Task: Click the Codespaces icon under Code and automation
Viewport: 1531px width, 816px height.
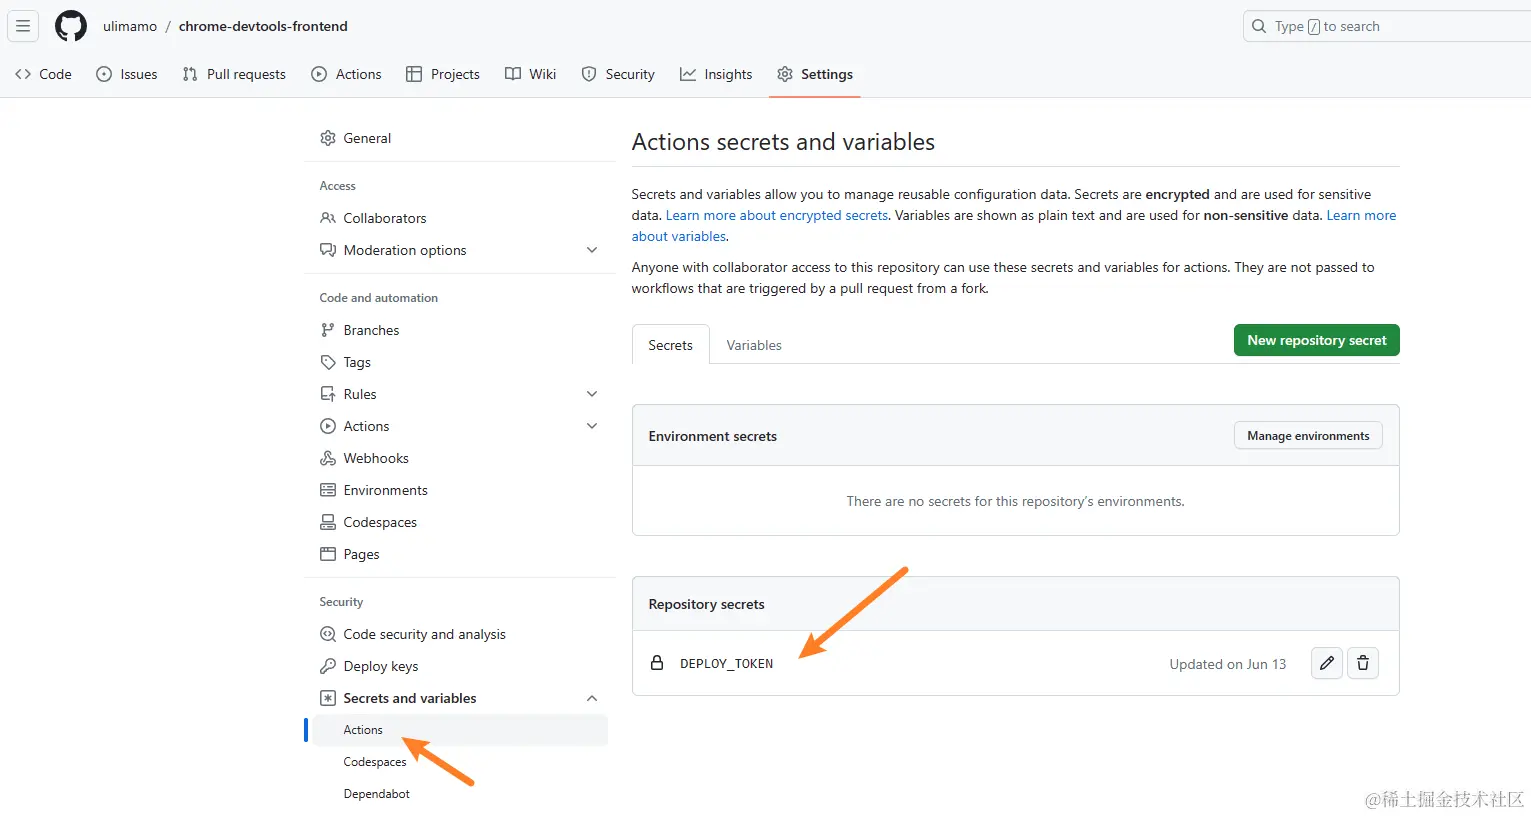Action: click(x=328, y=522)
